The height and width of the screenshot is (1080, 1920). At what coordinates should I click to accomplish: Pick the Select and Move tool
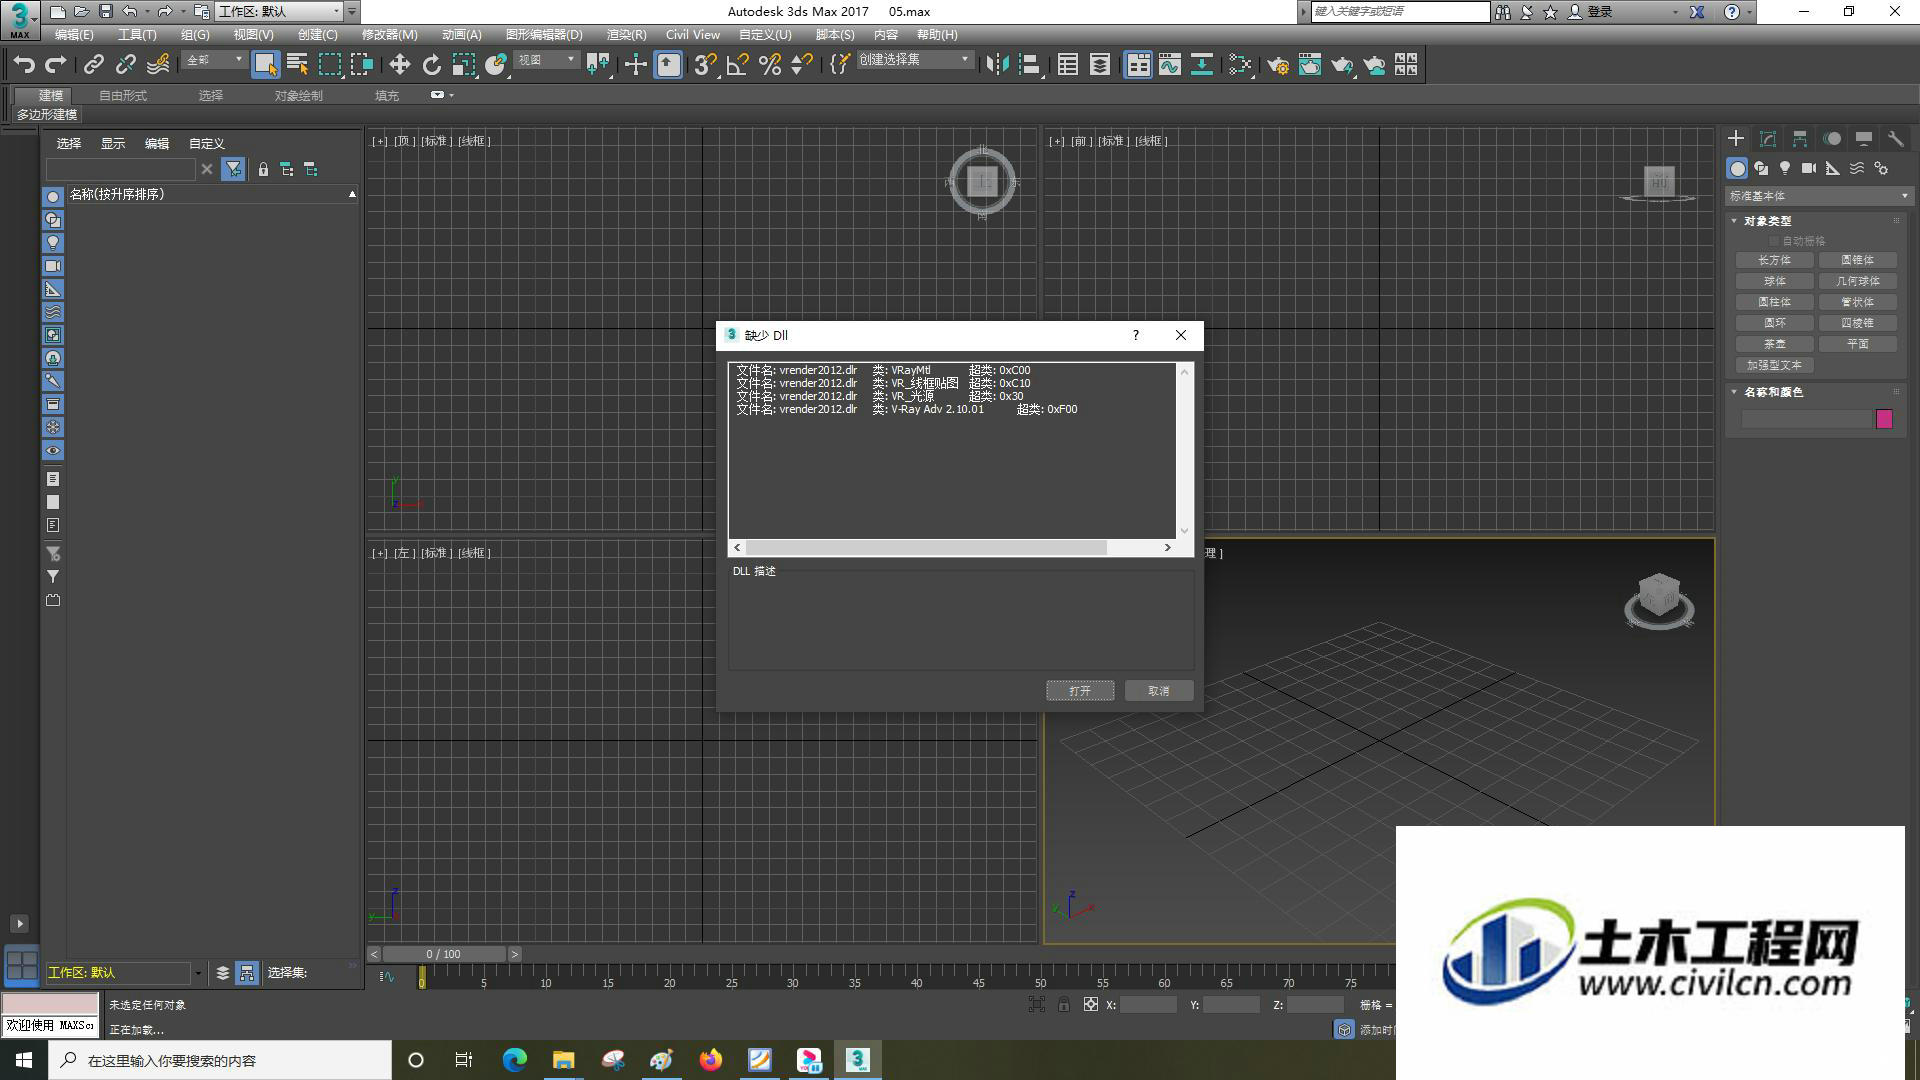click(399, 65)
